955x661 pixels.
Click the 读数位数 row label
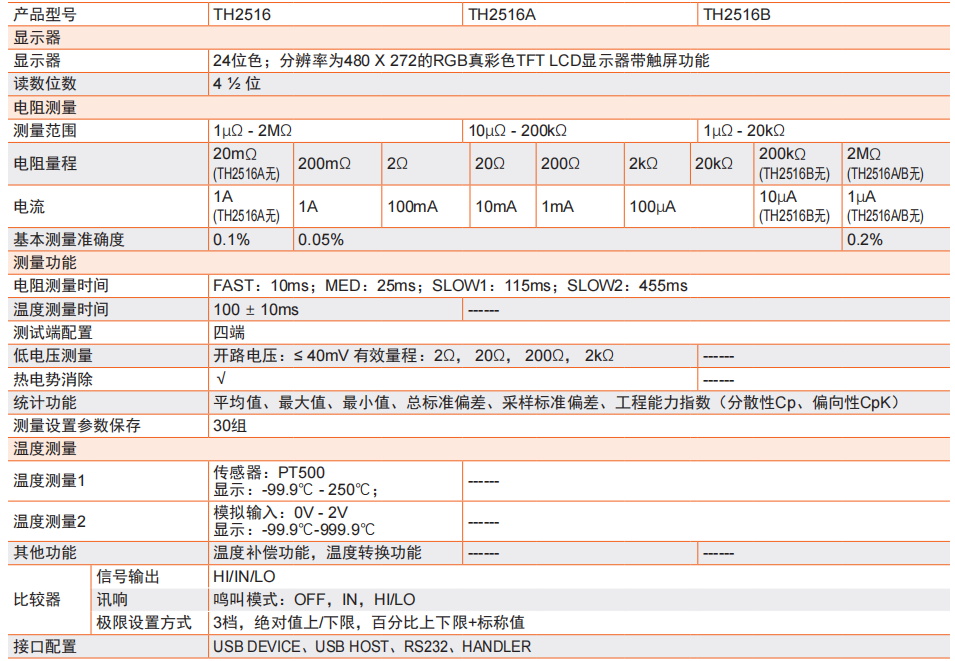point(44,84)
